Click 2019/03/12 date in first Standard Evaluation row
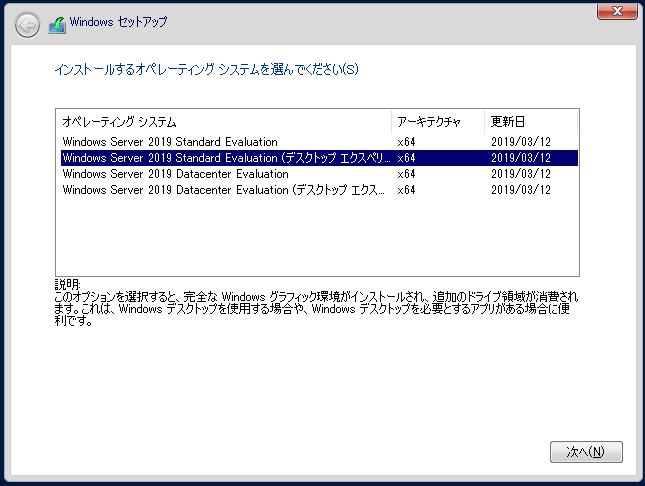Viewport: 645px width, 486px height. coord(521,142)
